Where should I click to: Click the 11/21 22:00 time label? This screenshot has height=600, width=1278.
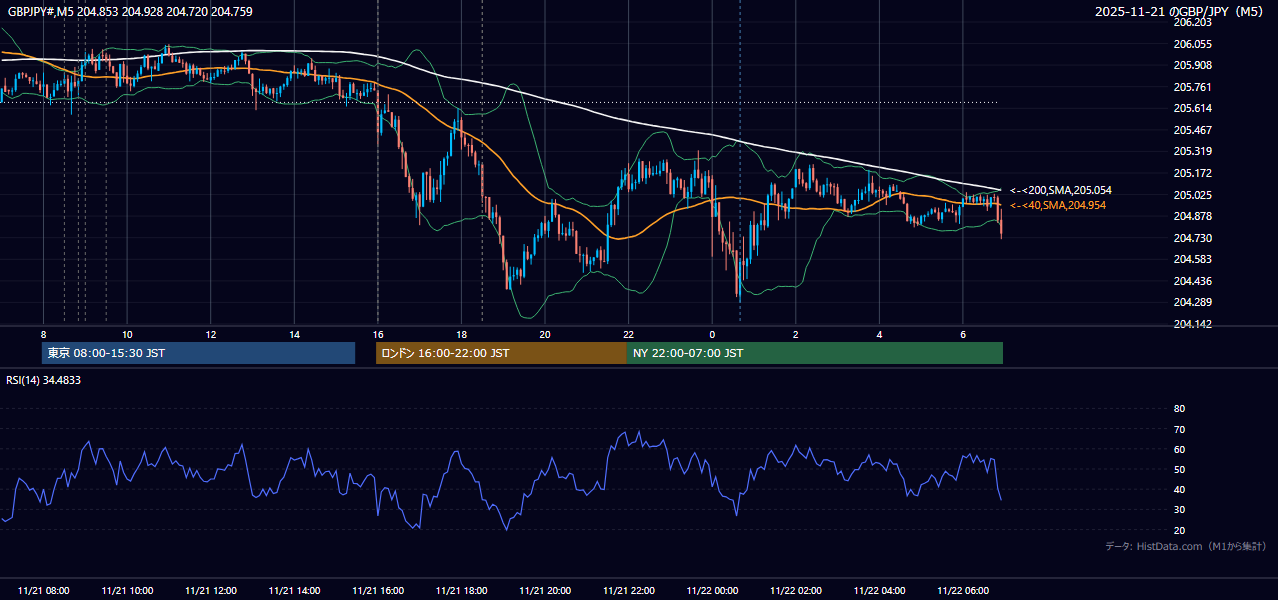[x=628, y=591]
